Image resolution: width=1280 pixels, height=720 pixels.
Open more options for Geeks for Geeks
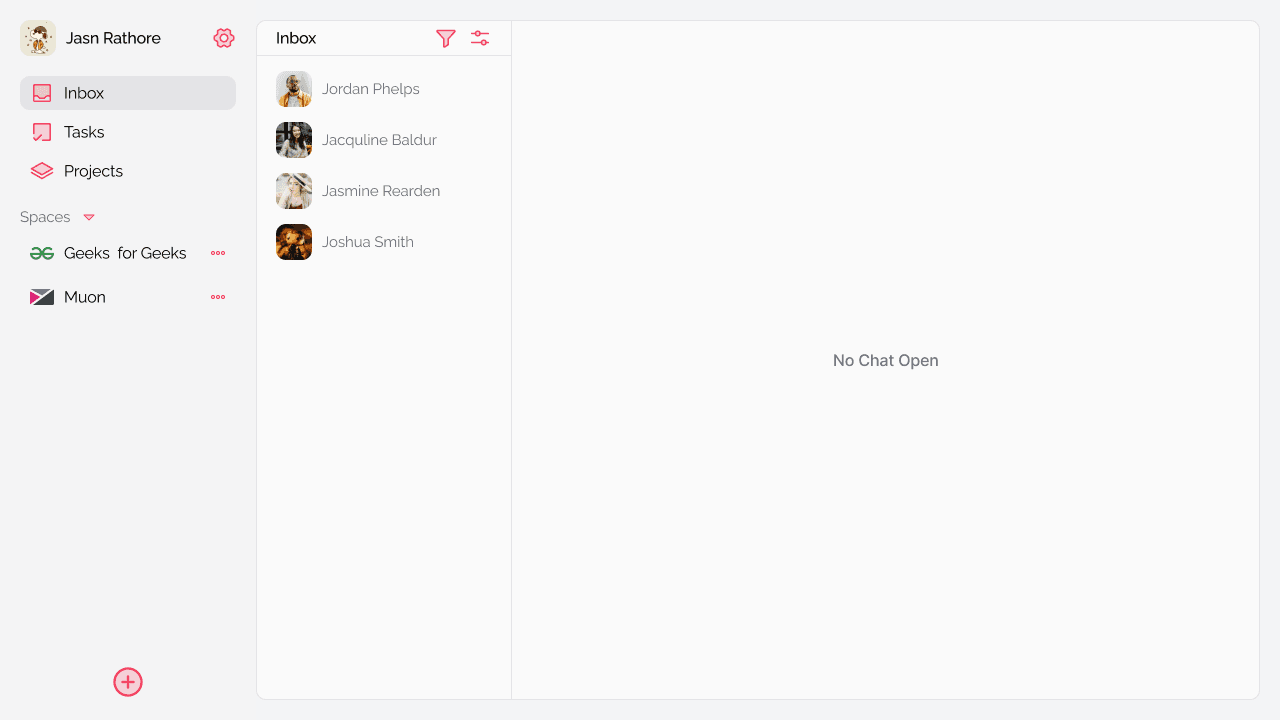coord(218,253)
